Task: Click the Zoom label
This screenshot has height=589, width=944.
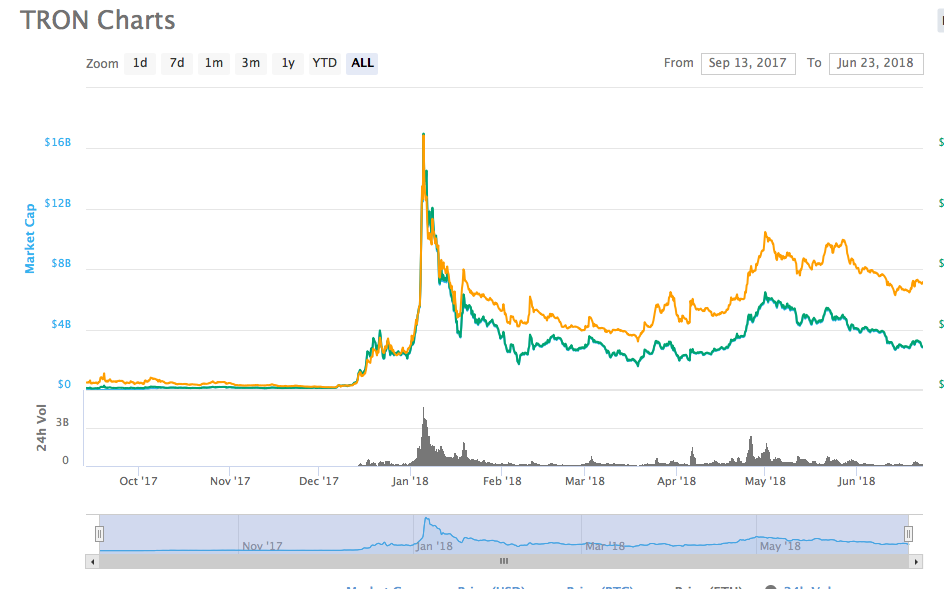Action: 102,64
